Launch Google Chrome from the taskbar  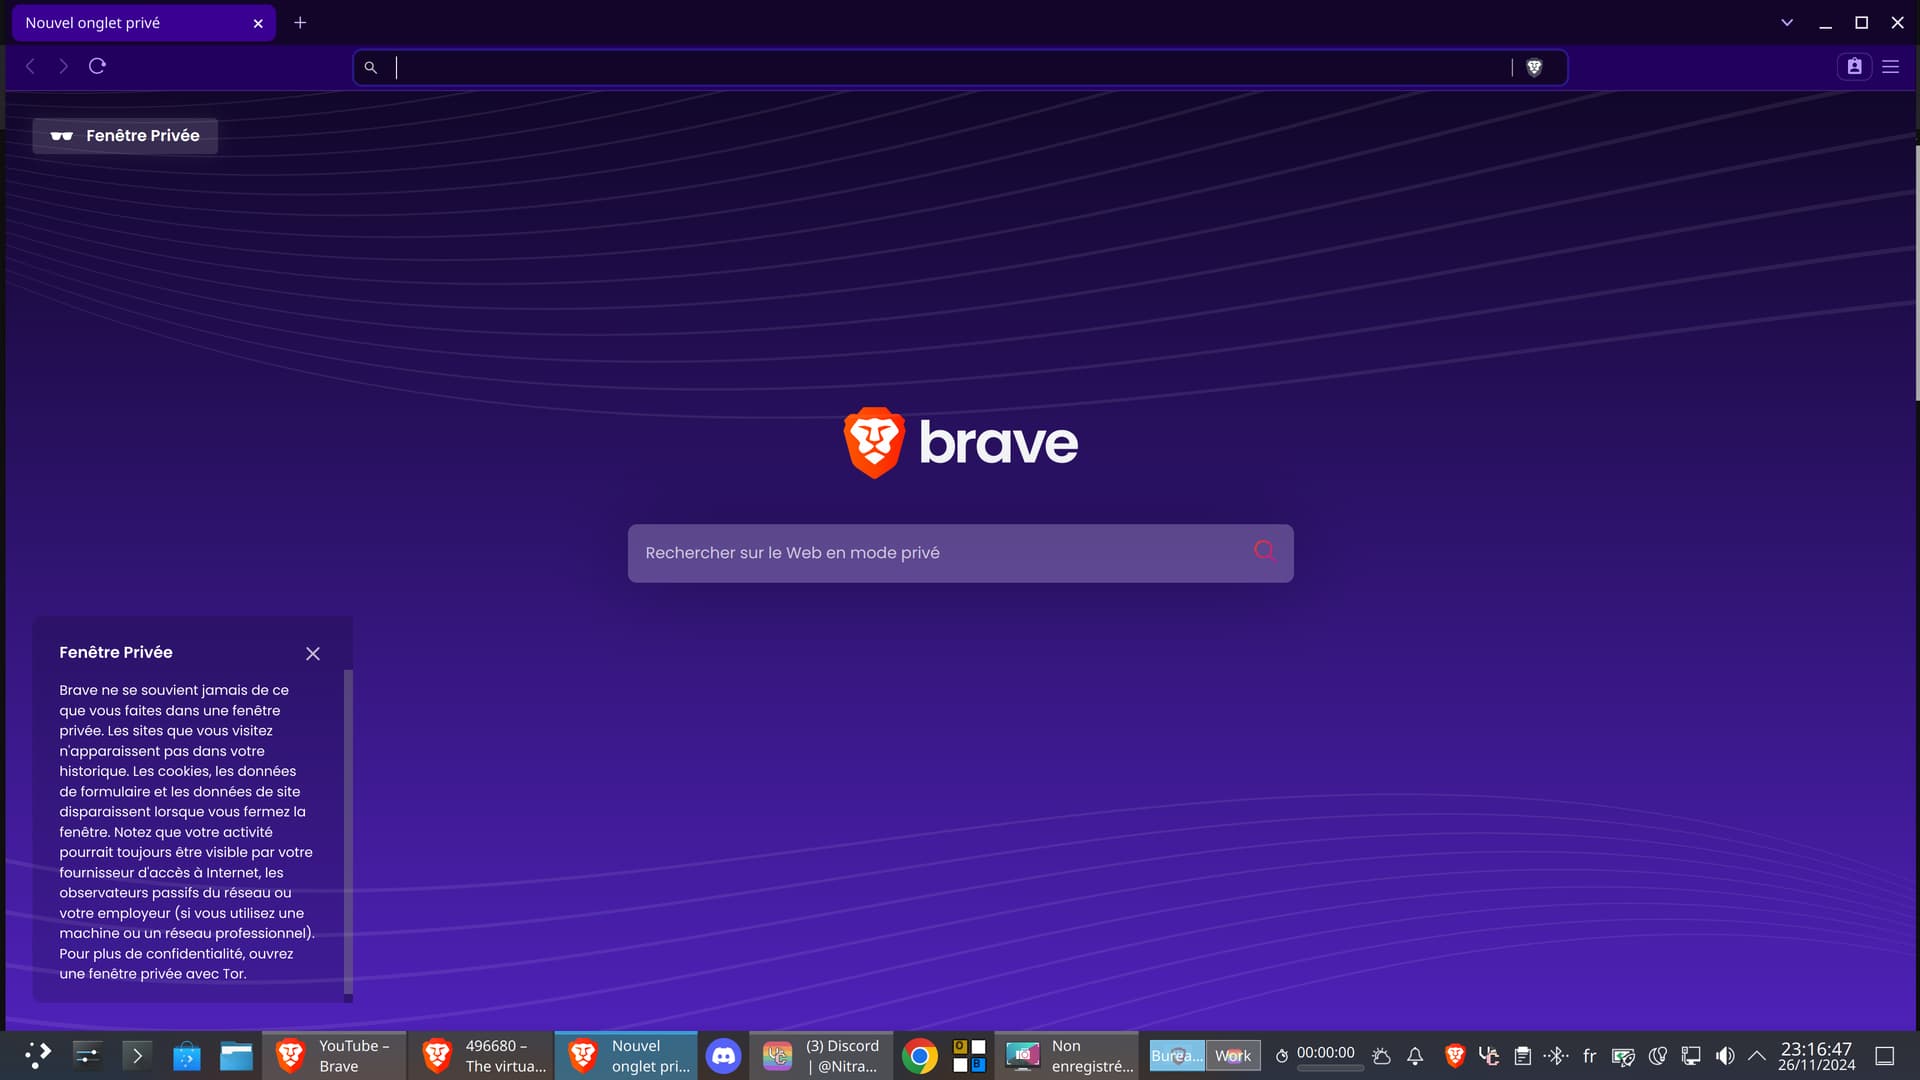tap(920, 1055)
